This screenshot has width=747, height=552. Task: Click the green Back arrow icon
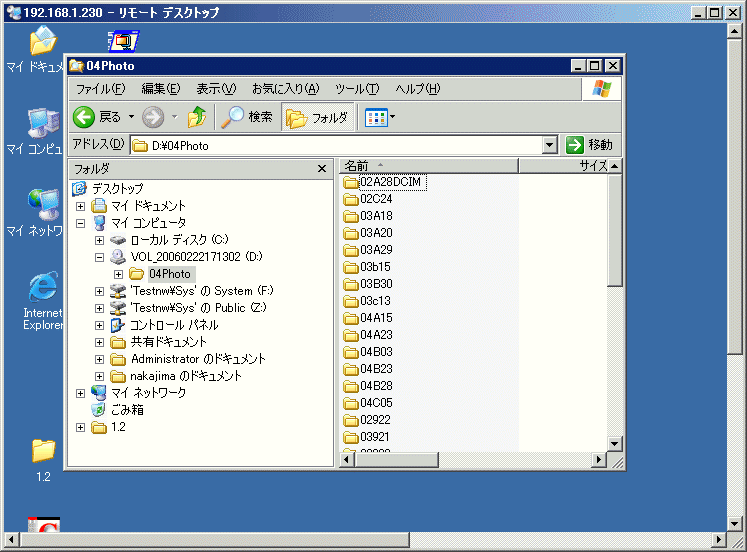(x=84, y=117)
